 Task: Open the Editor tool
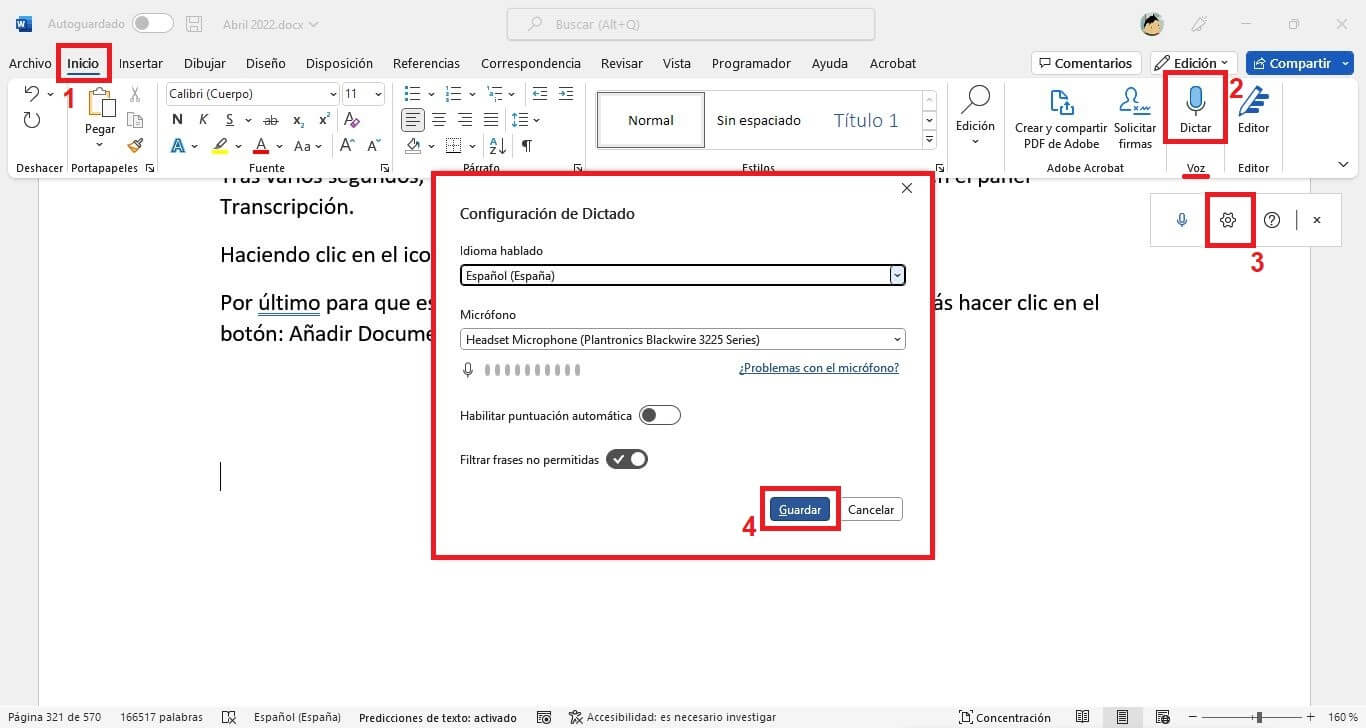tap(1253, 111)
